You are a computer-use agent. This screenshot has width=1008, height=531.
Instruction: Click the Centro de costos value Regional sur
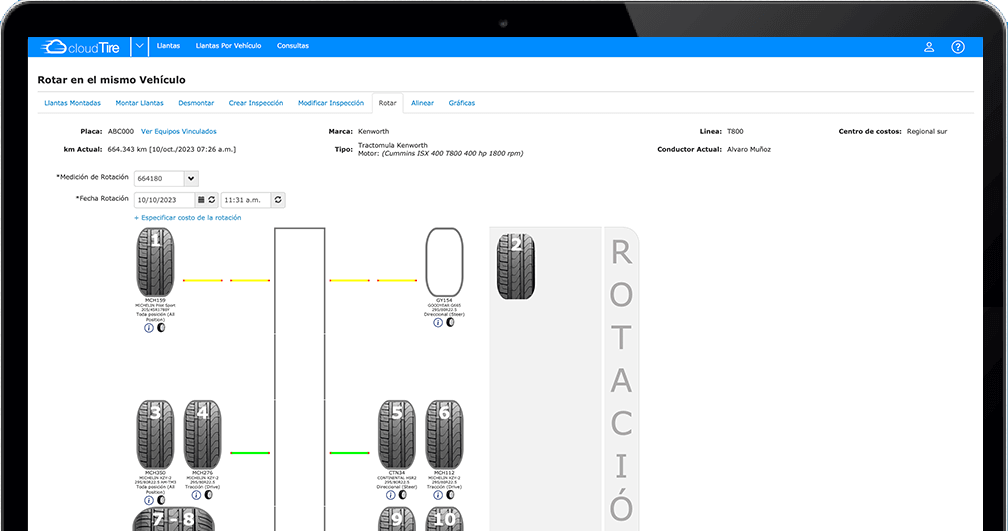927,131
